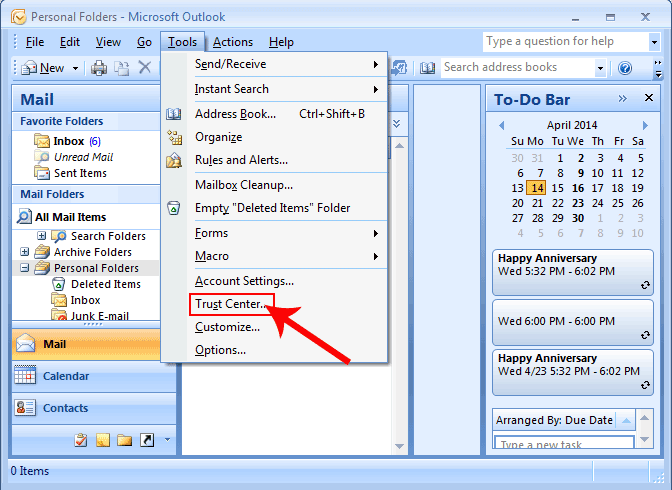Select Mailbox Cleanup menu entry
Viewport: 672px width, 490px height.
click(274, 185)
